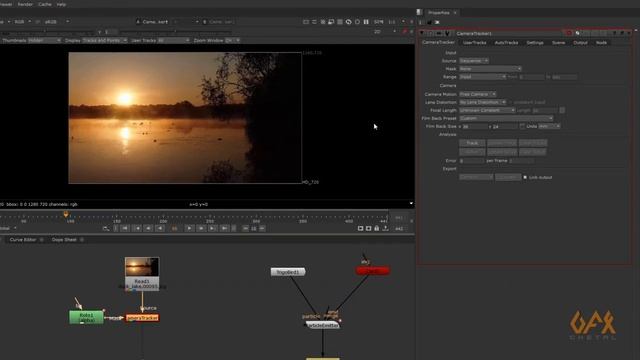Open the Cache menu
Viewport: 640px width, 360px height.
44,4
